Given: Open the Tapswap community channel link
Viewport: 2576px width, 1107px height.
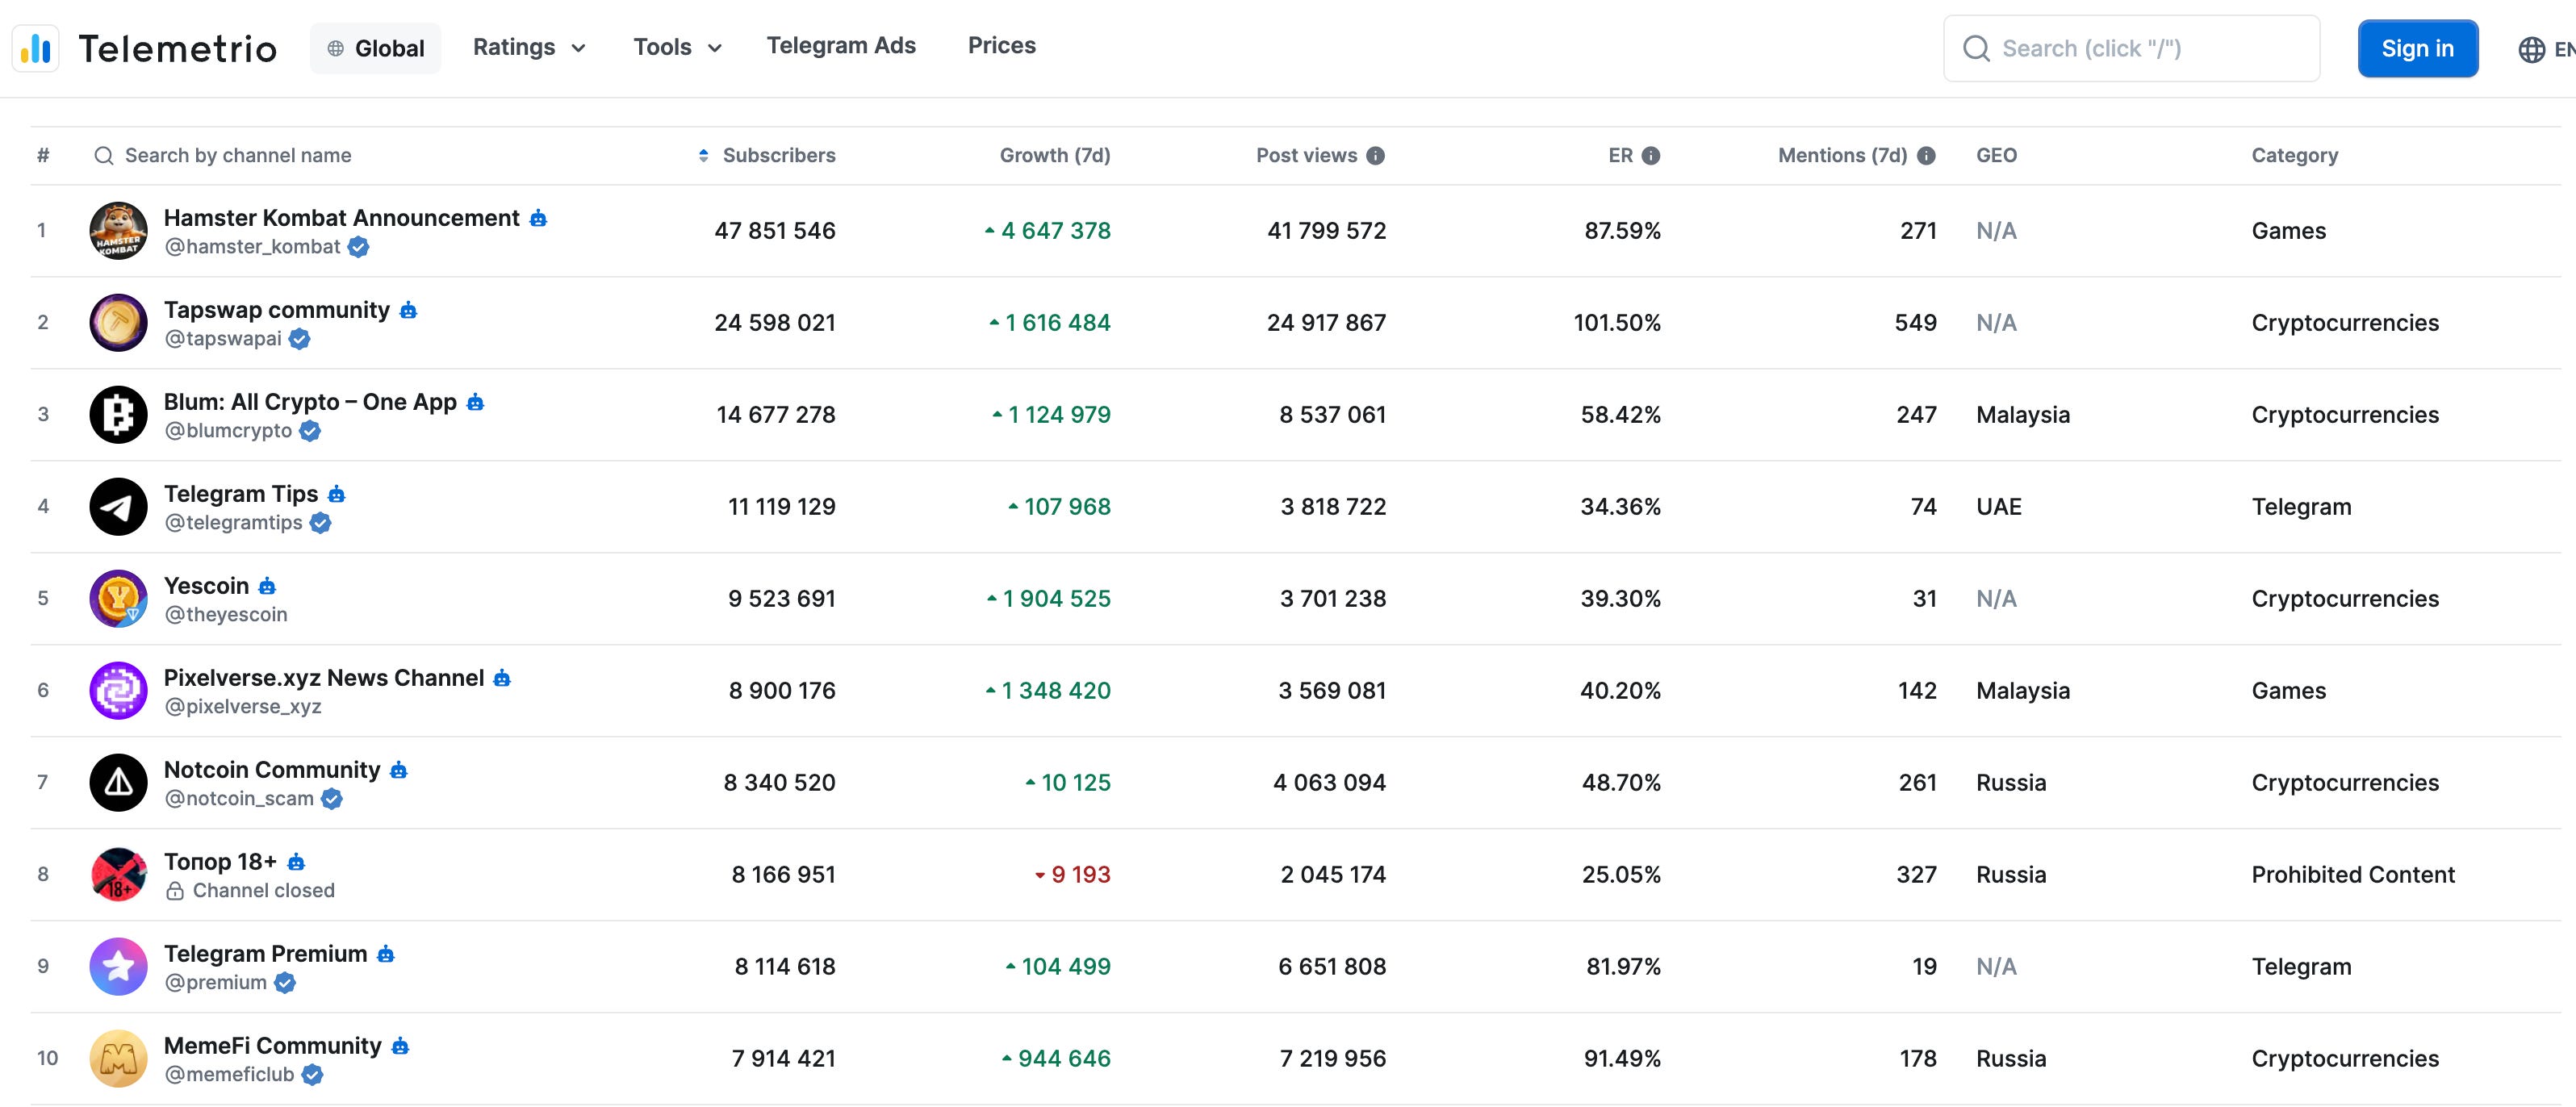Looking at the screenshot, I should [277, 310].
